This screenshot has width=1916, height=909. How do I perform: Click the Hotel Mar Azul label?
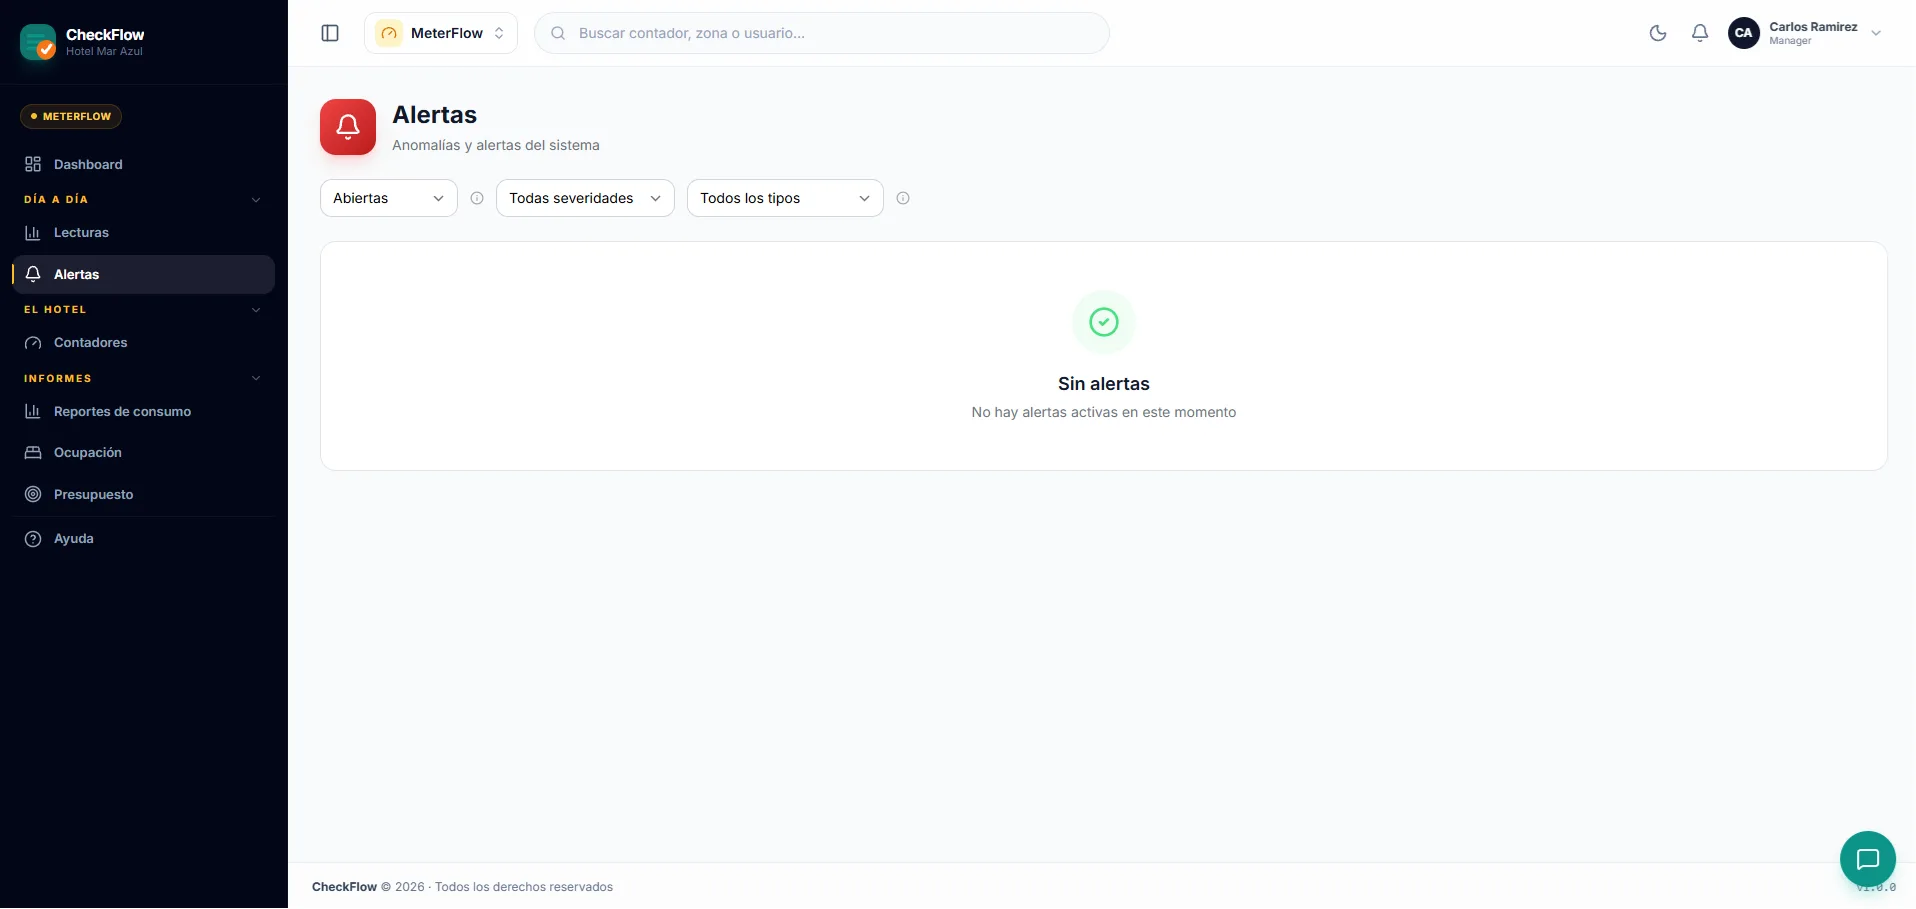tap(104, 52)
